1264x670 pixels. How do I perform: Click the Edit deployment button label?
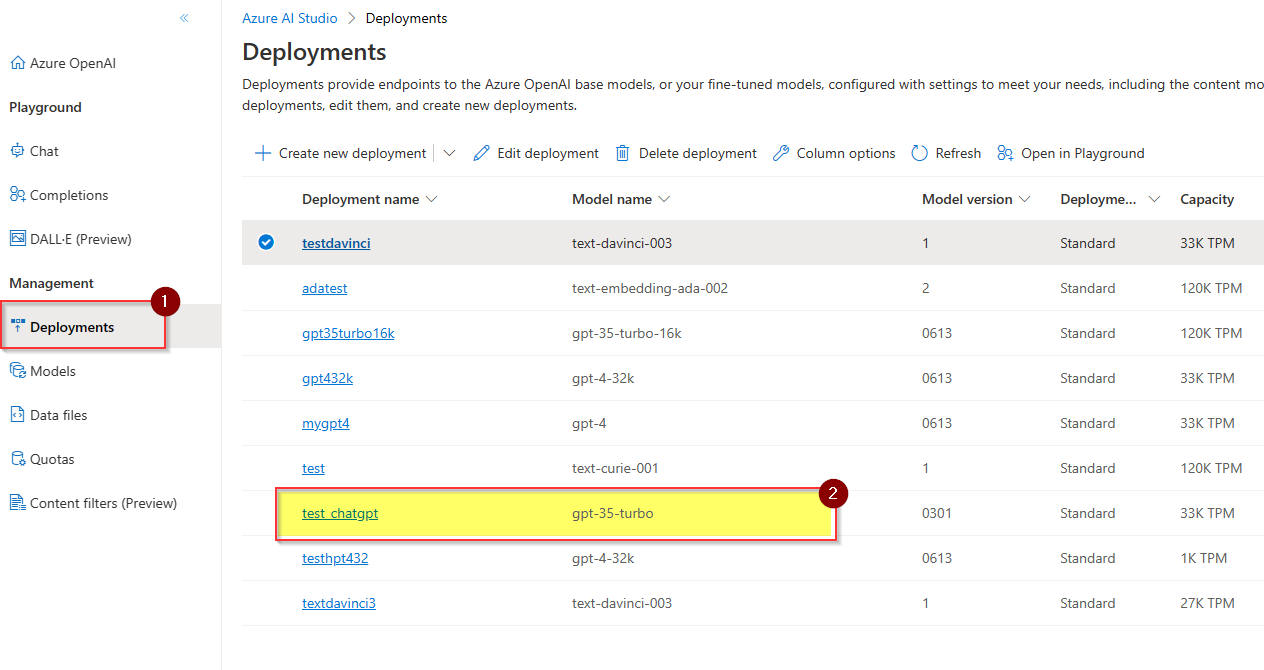tap(548, 153)
